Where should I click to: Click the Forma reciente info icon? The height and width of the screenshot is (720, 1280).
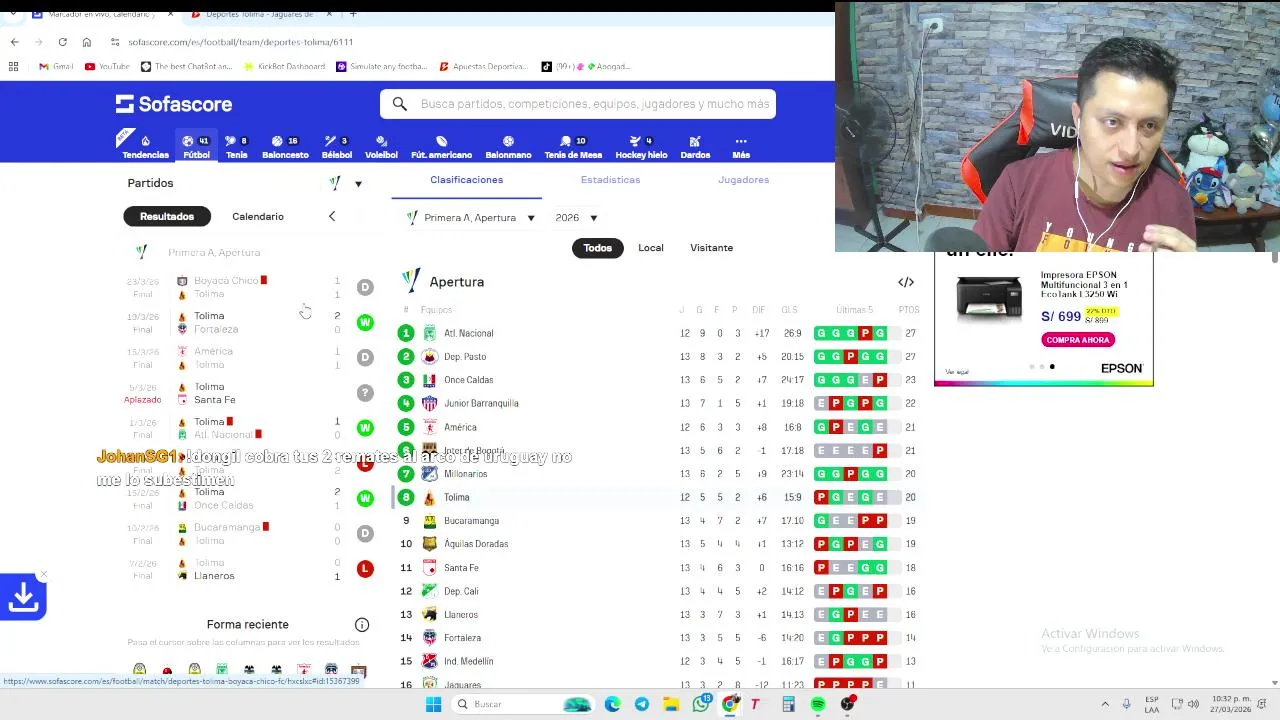362,625
